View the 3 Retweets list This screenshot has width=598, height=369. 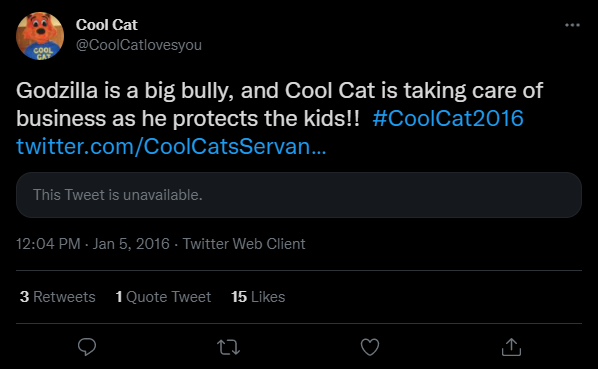[x=58, y=297]
